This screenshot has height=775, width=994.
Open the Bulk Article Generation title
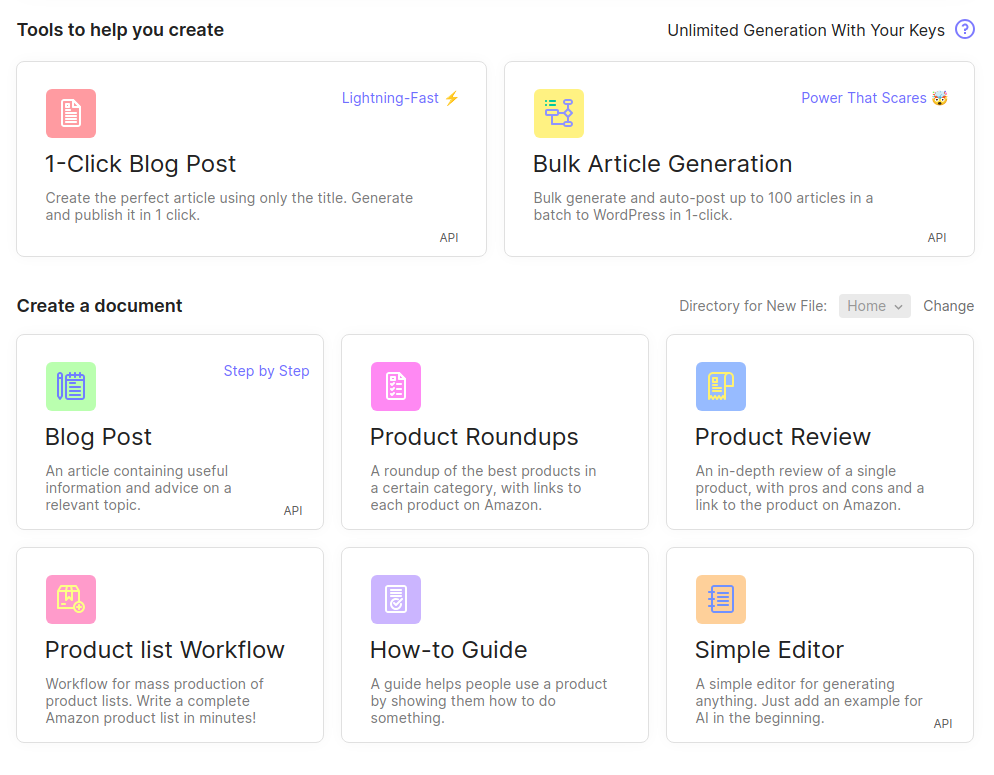662,164
